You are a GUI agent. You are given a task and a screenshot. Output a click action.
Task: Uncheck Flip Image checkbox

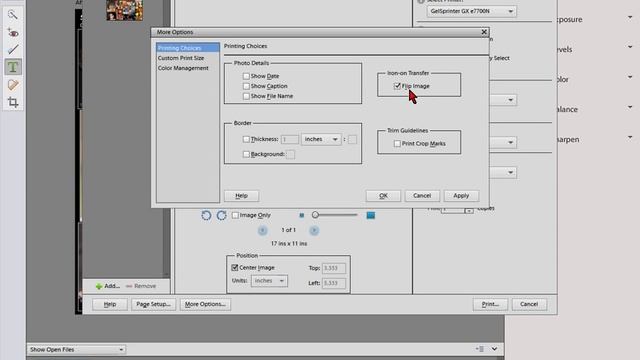(397, 86)
